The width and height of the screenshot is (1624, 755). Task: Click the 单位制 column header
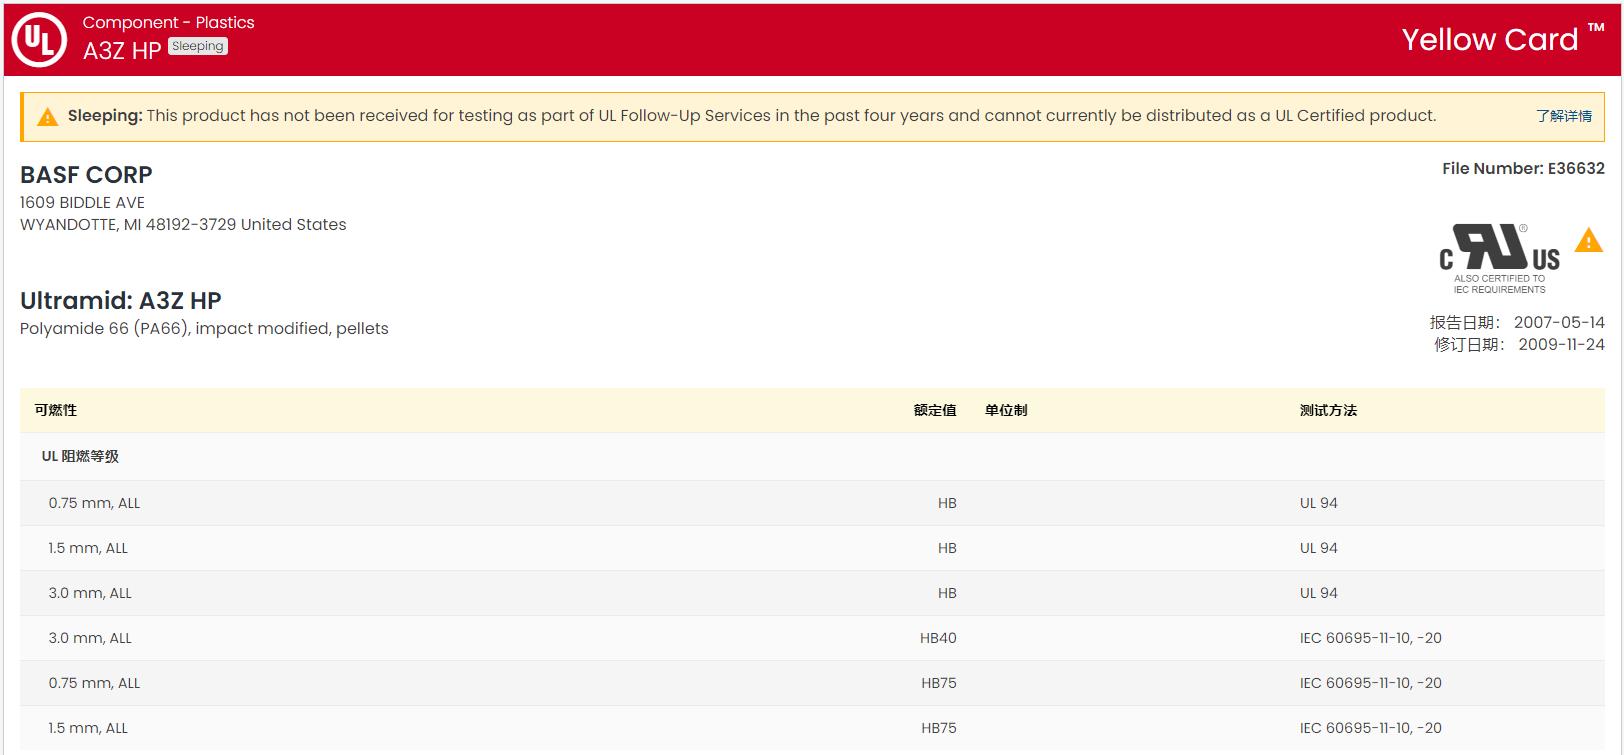[x=1006, y=410]
